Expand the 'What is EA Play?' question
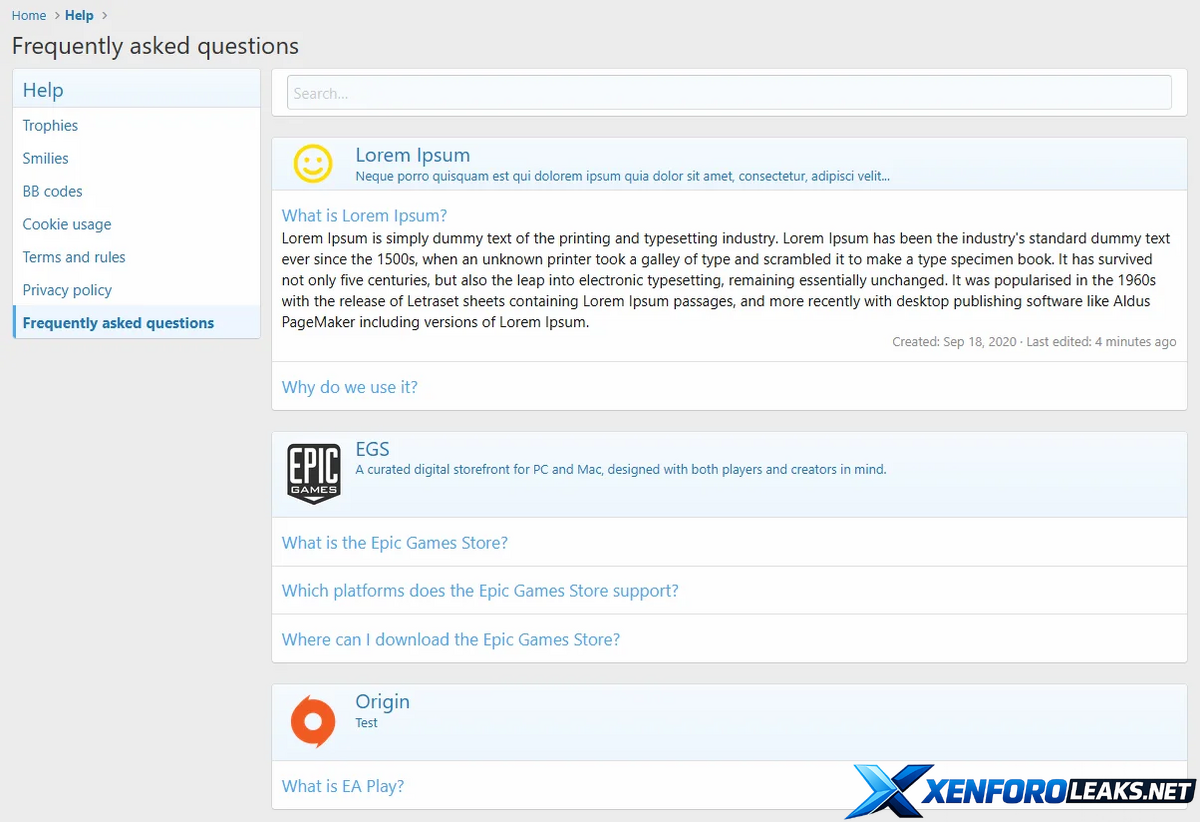The height and width of the screenshot is (822, 1200). click(x=343, y=786)
